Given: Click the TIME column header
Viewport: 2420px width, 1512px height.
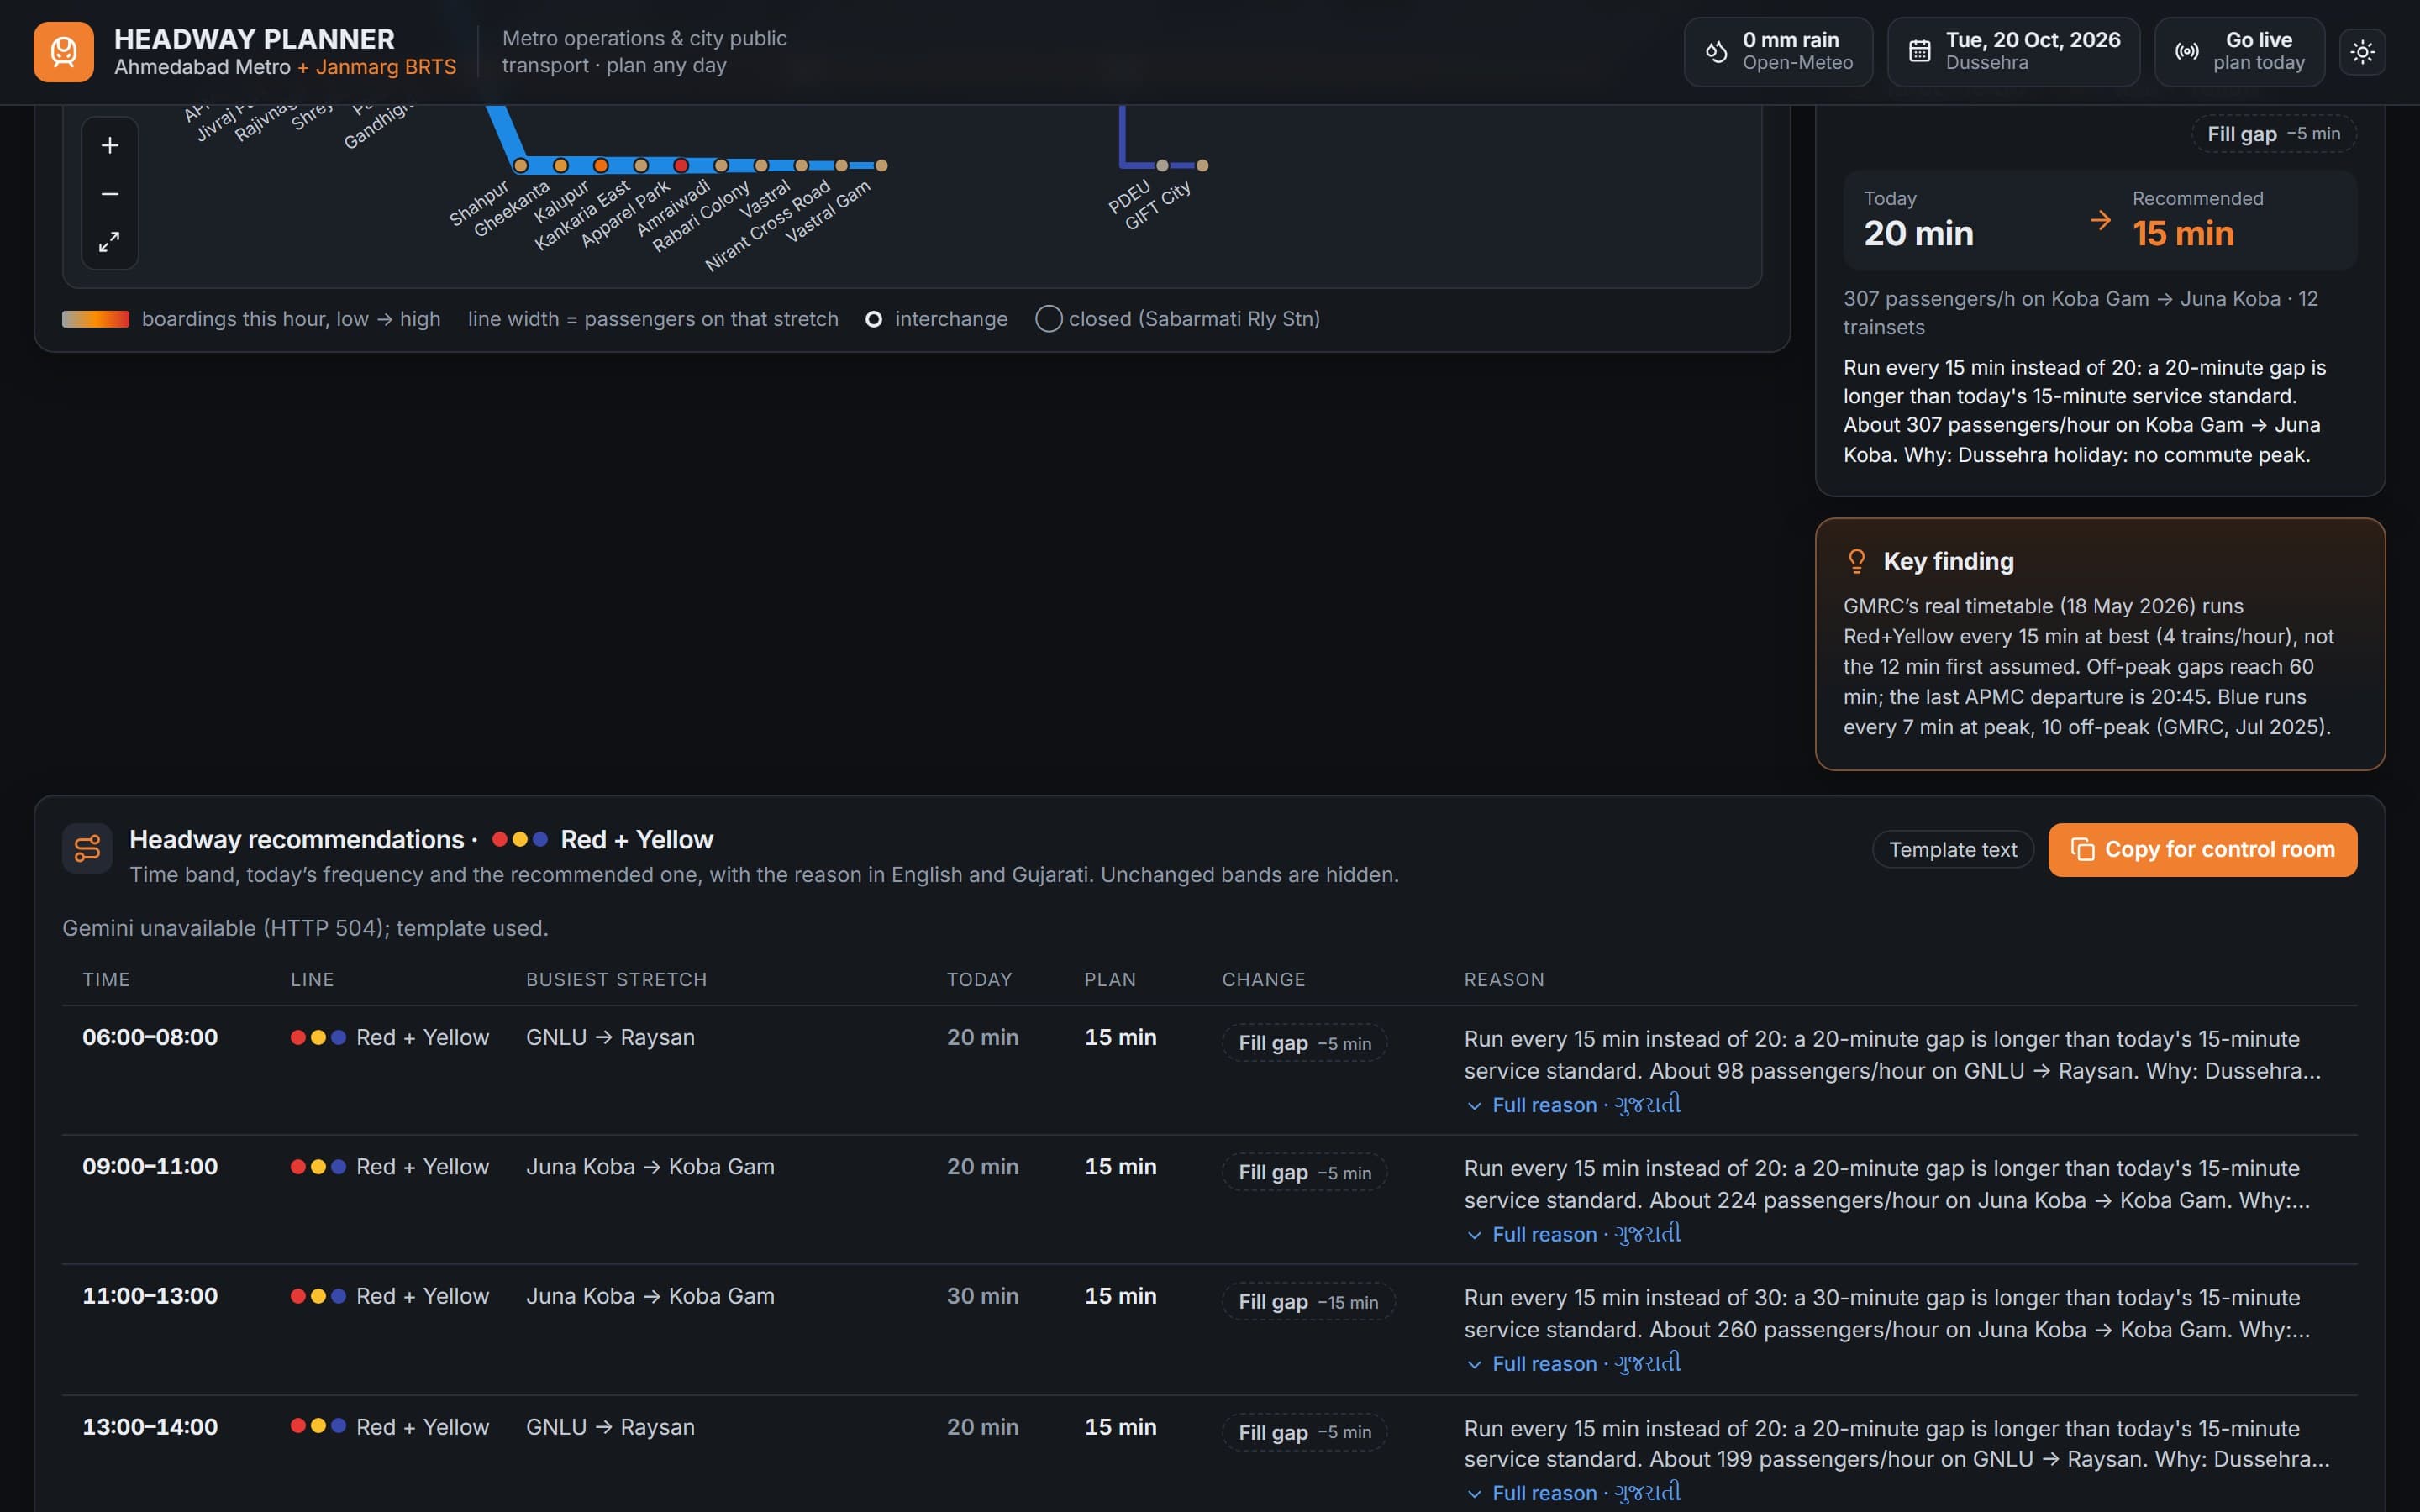Looking at the screenshot, I should [x=106, y=980].
